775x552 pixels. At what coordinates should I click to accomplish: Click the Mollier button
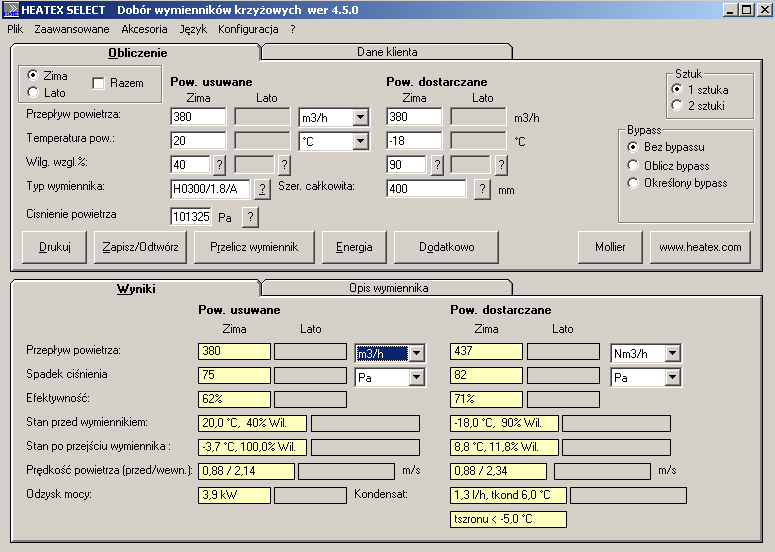tap(610, 247)
